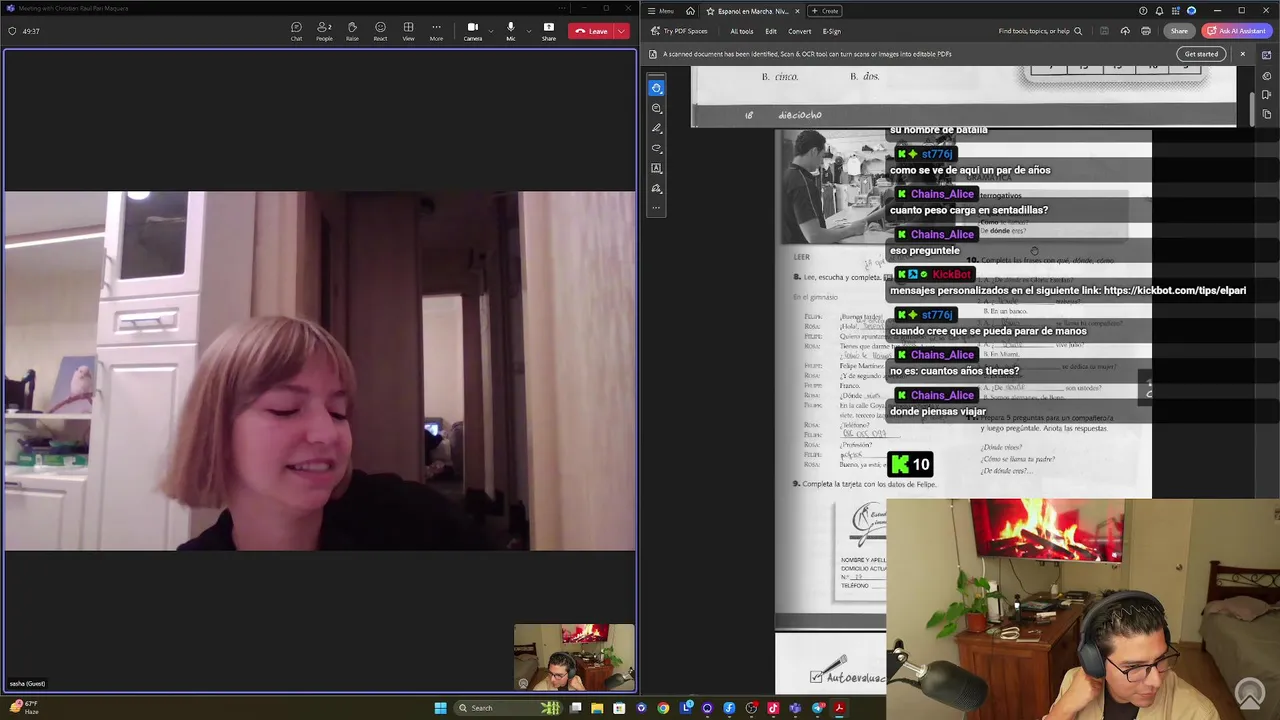Open the Acrobat Menu
This screenshot has width=1280, height=720.
pos(660,11)
